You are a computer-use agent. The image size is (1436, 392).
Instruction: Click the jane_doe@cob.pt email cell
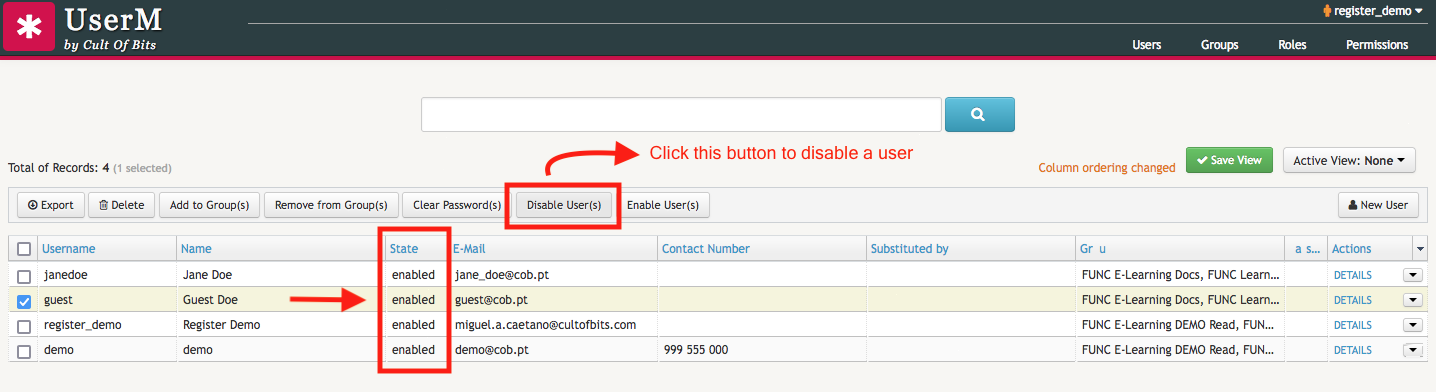pyautogui.click(x=502, y=275)
